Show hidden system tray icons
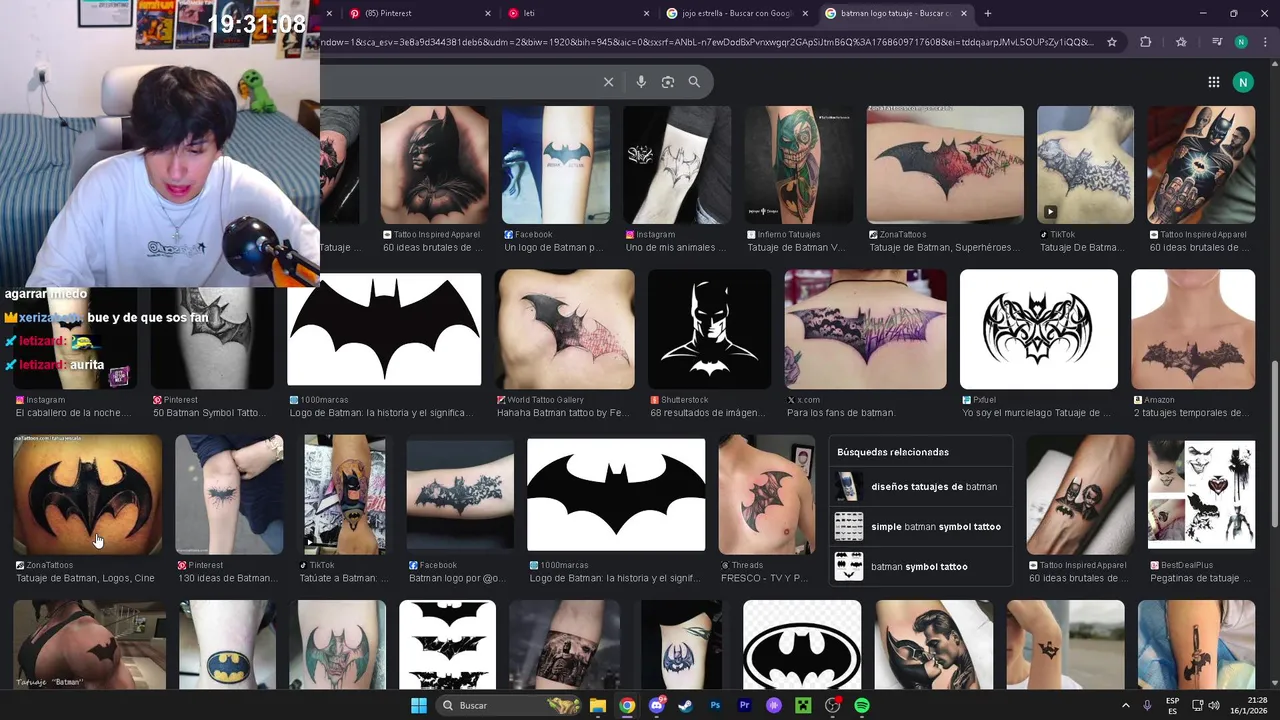Viewport: 1280px width, 720px height. (x=1125, y=705)
